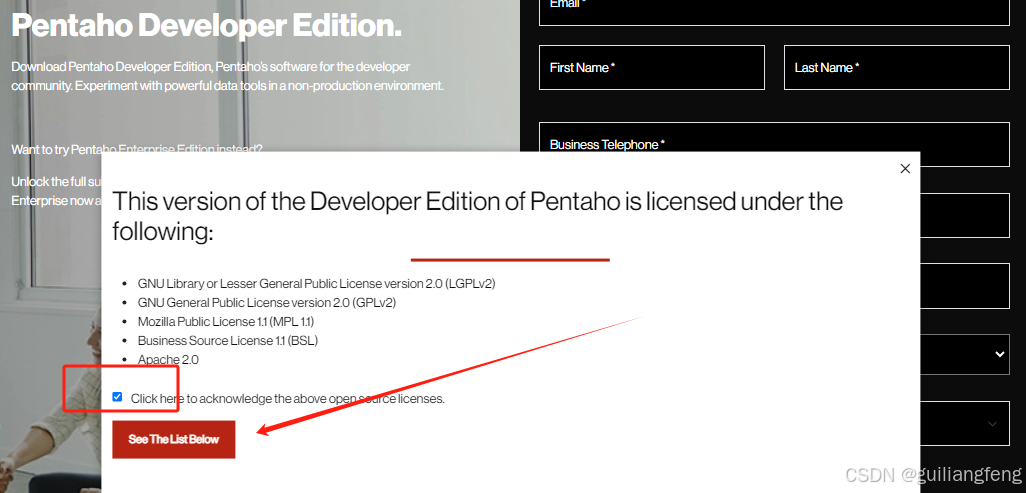This screenshot has width=1026, height=493.
Task: Click the Apache 2.0 list item
Action: [168, 360]
